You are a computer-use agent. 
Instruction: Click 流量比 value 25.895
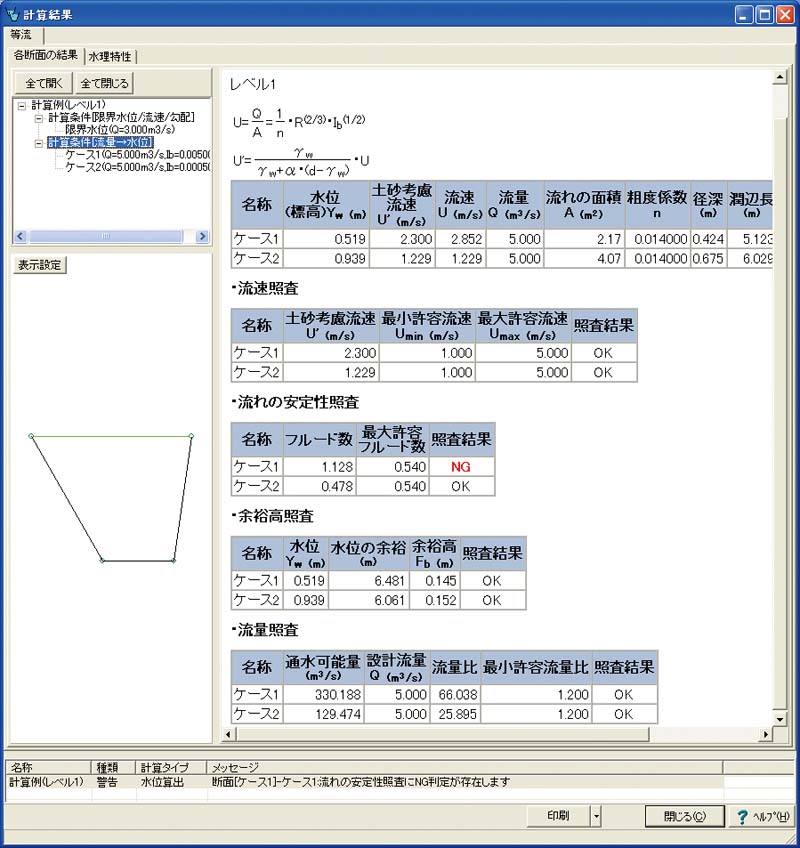454,714
